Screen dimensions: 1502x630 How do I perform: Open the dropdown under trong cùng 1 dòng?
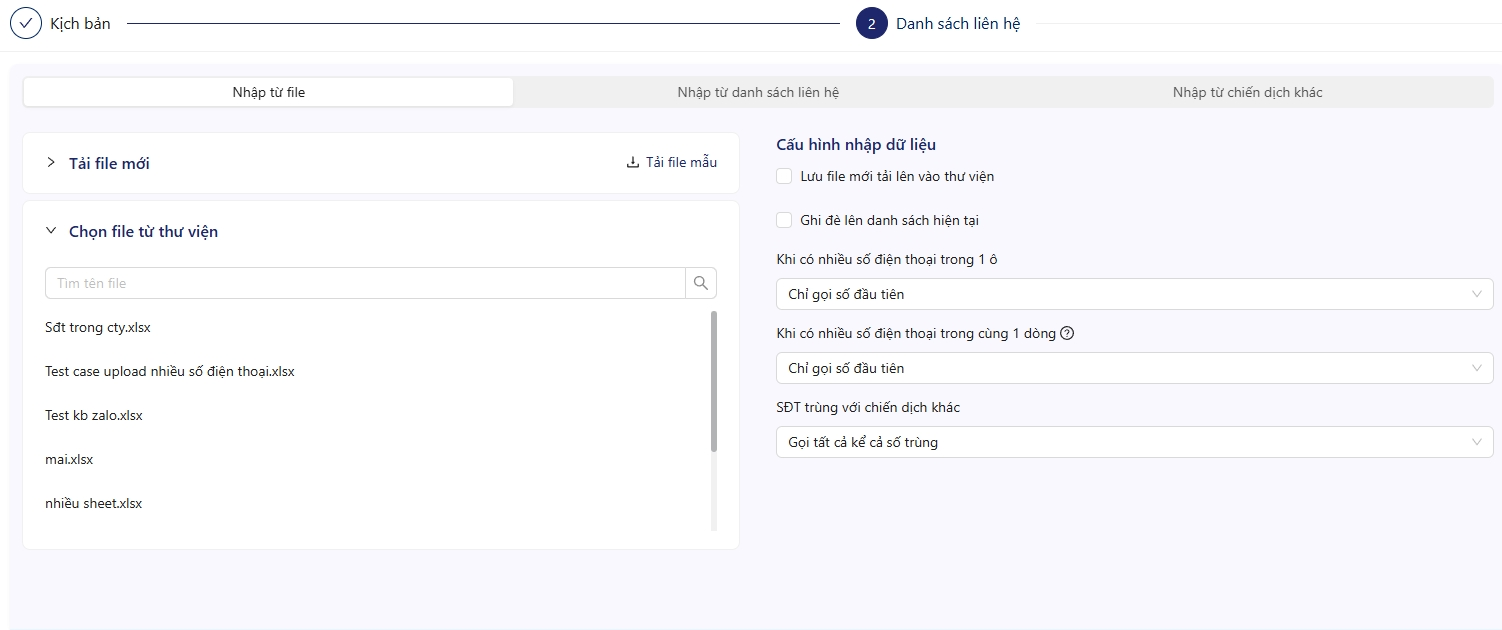click(x=1135, y=368)
